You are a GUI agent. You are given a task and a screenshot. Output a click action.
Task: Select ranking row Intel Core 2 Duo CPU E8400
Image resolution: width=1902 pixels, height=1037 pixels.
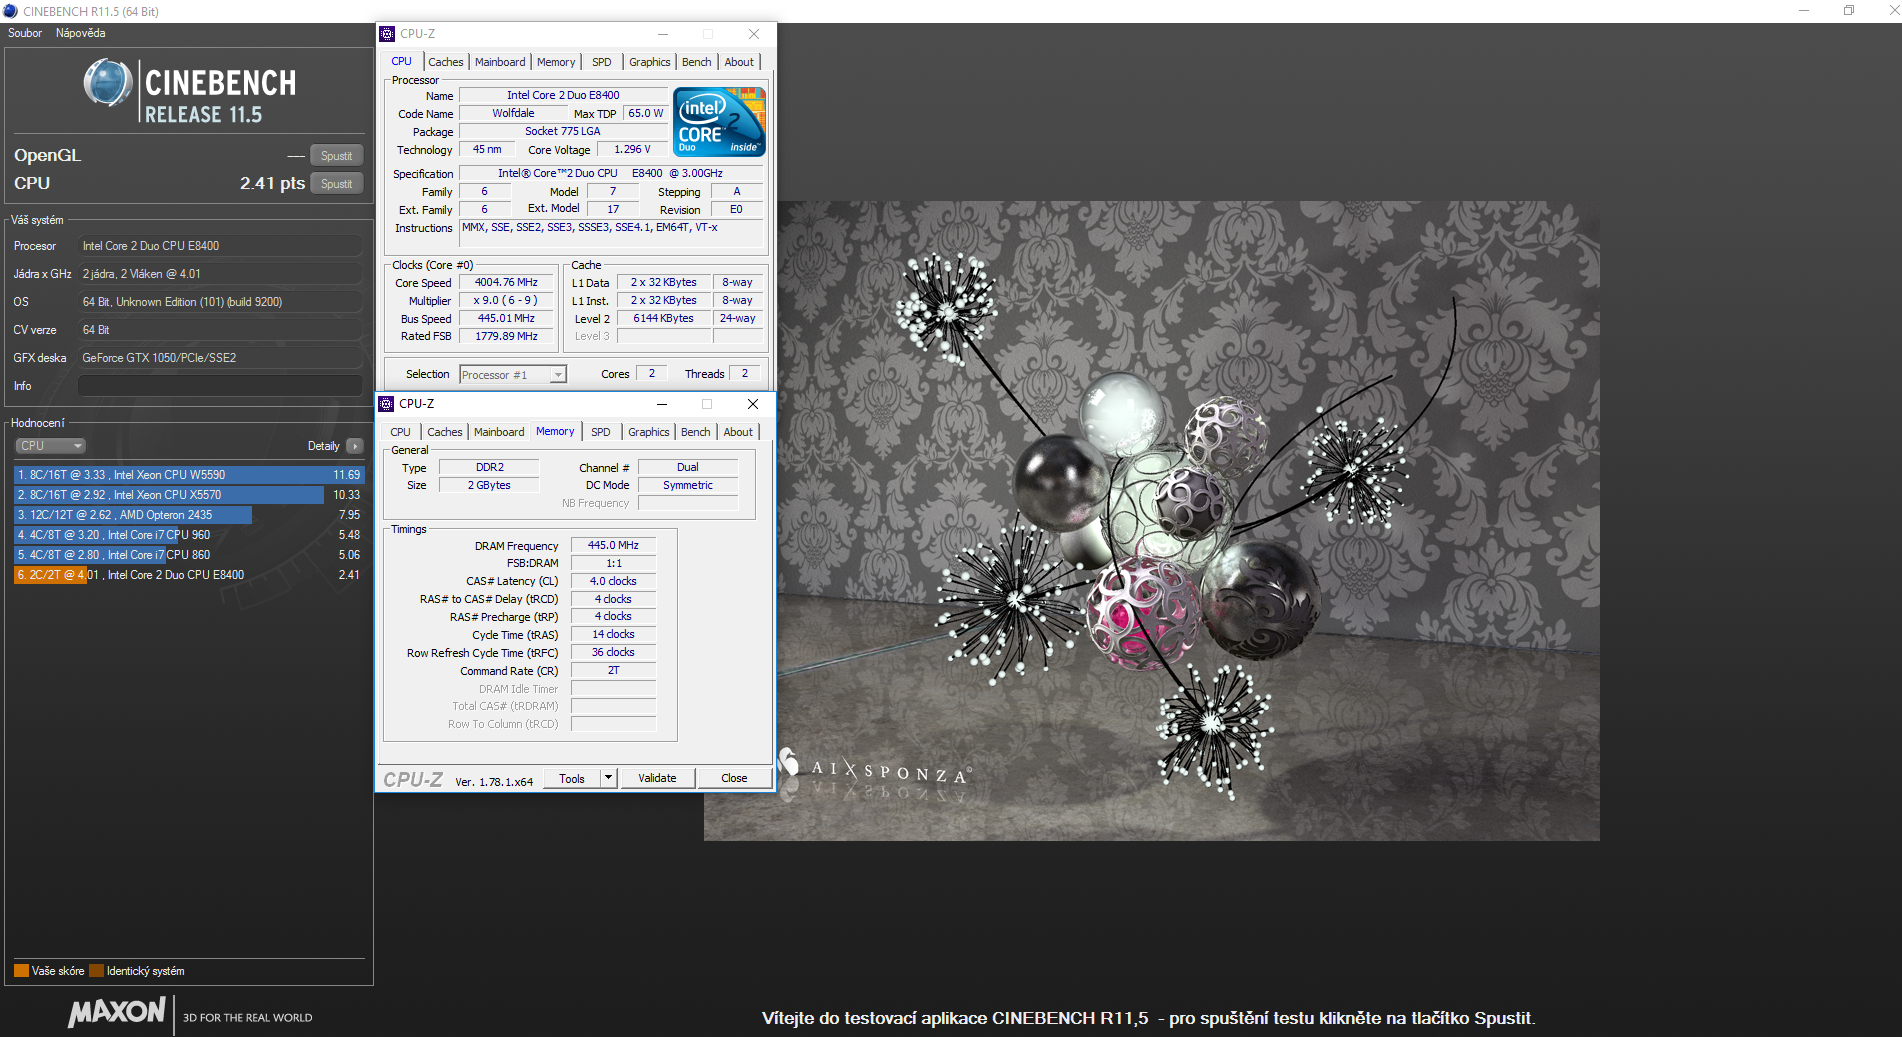189,575
